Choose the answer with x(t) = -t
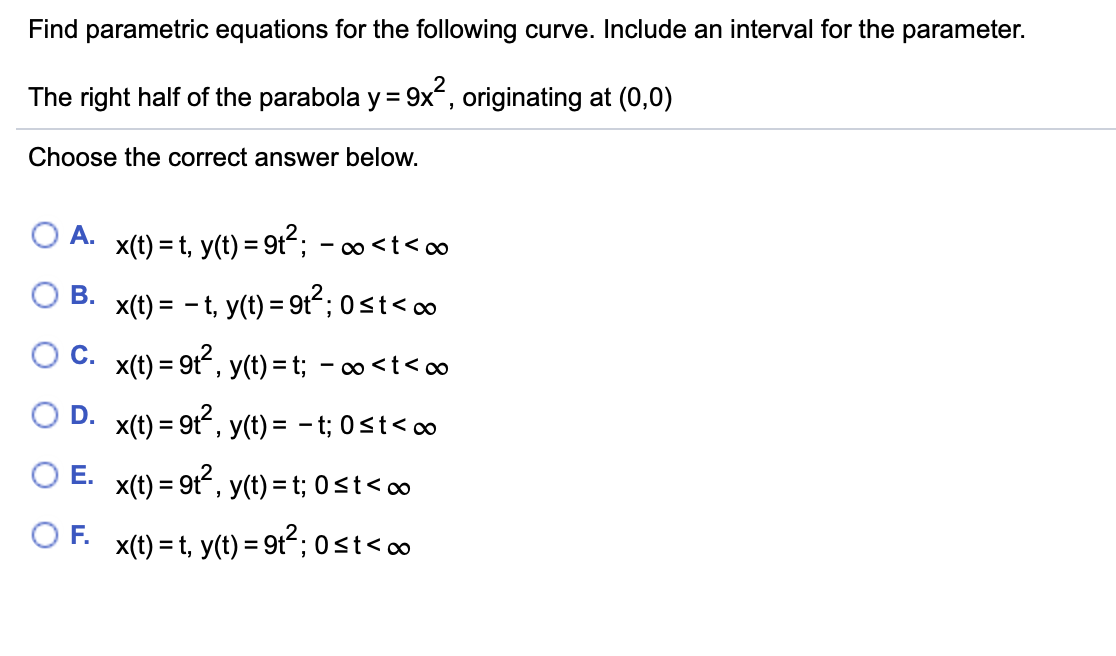Image resolution: width=1116 pixels, height=656 pixels. (x=45, y=294)
